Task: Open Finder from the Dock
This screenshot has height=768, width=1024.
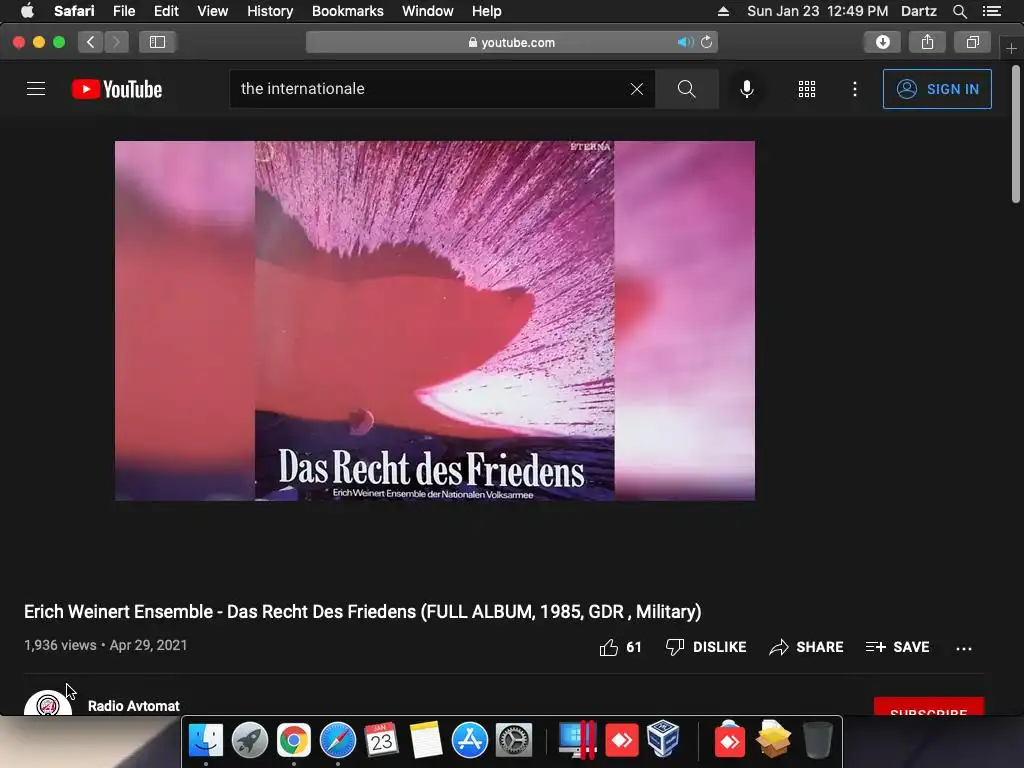Action: (206, 740)
